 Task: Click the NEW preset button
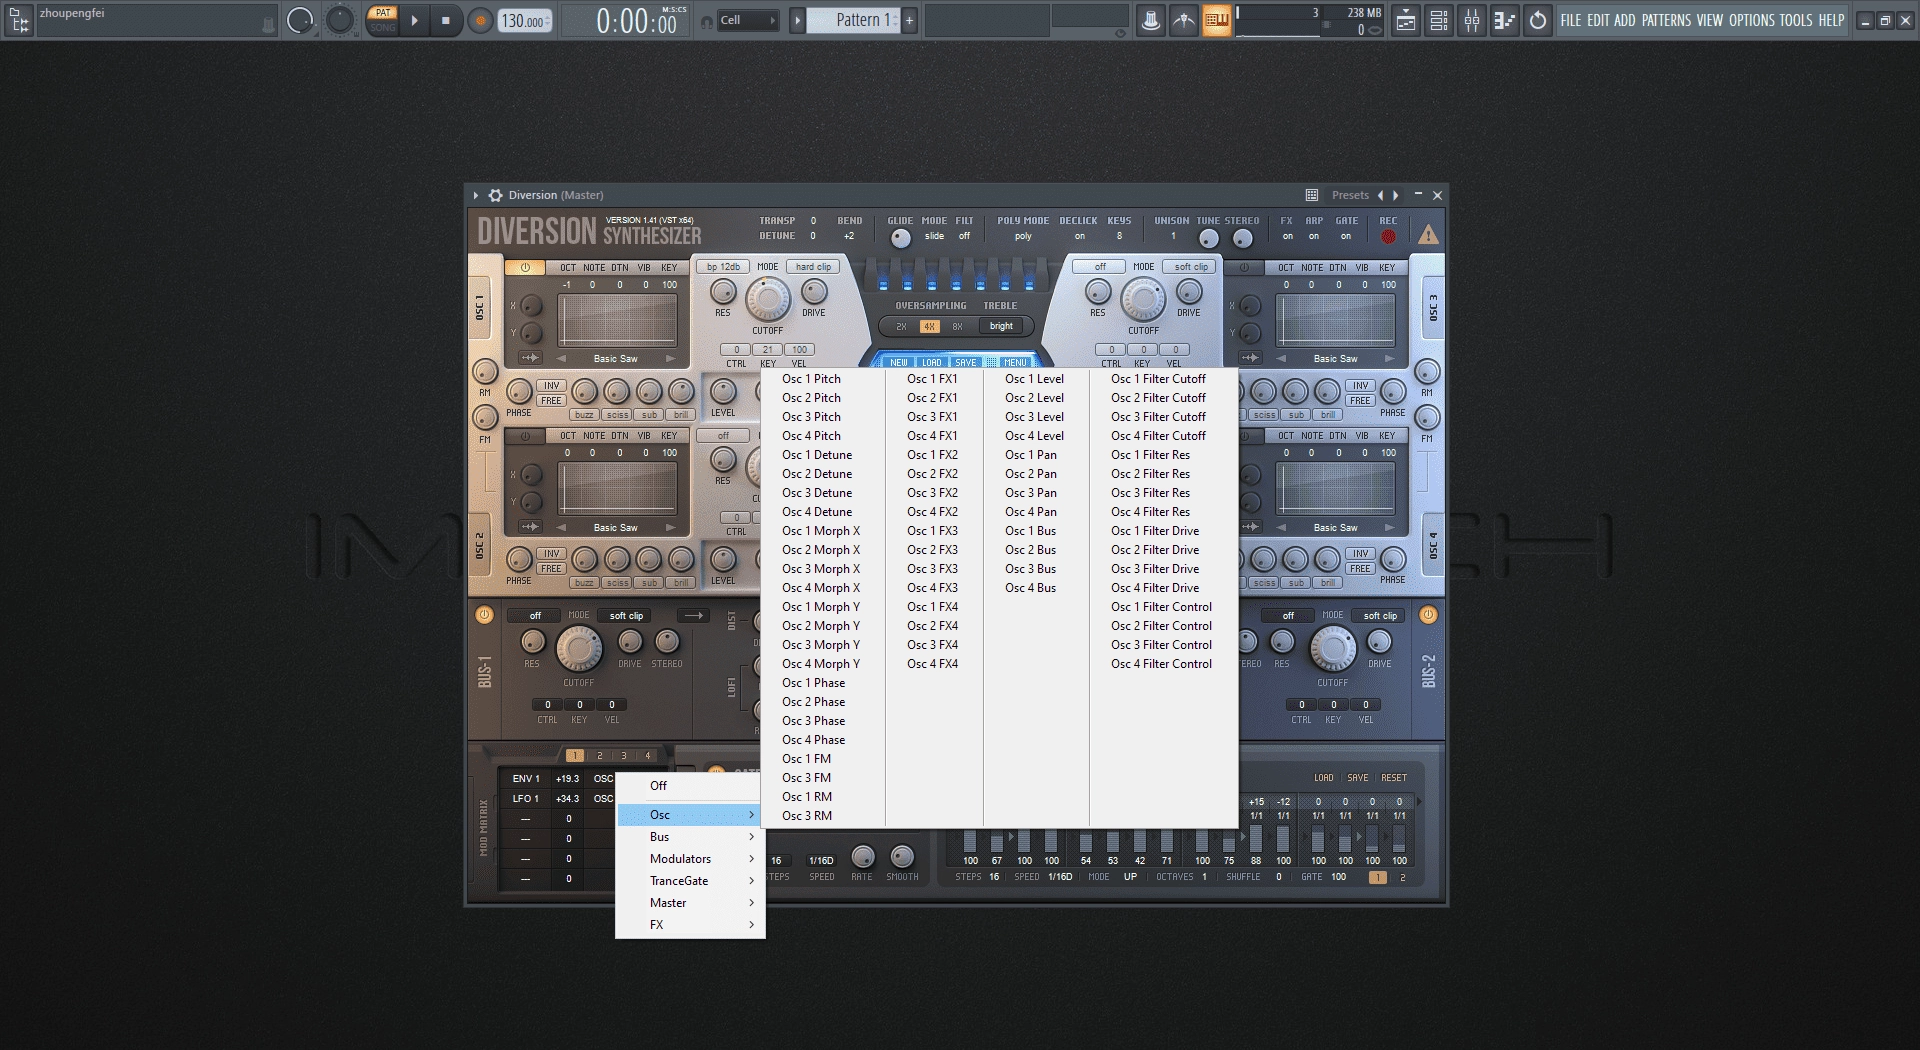click(899, 362)
